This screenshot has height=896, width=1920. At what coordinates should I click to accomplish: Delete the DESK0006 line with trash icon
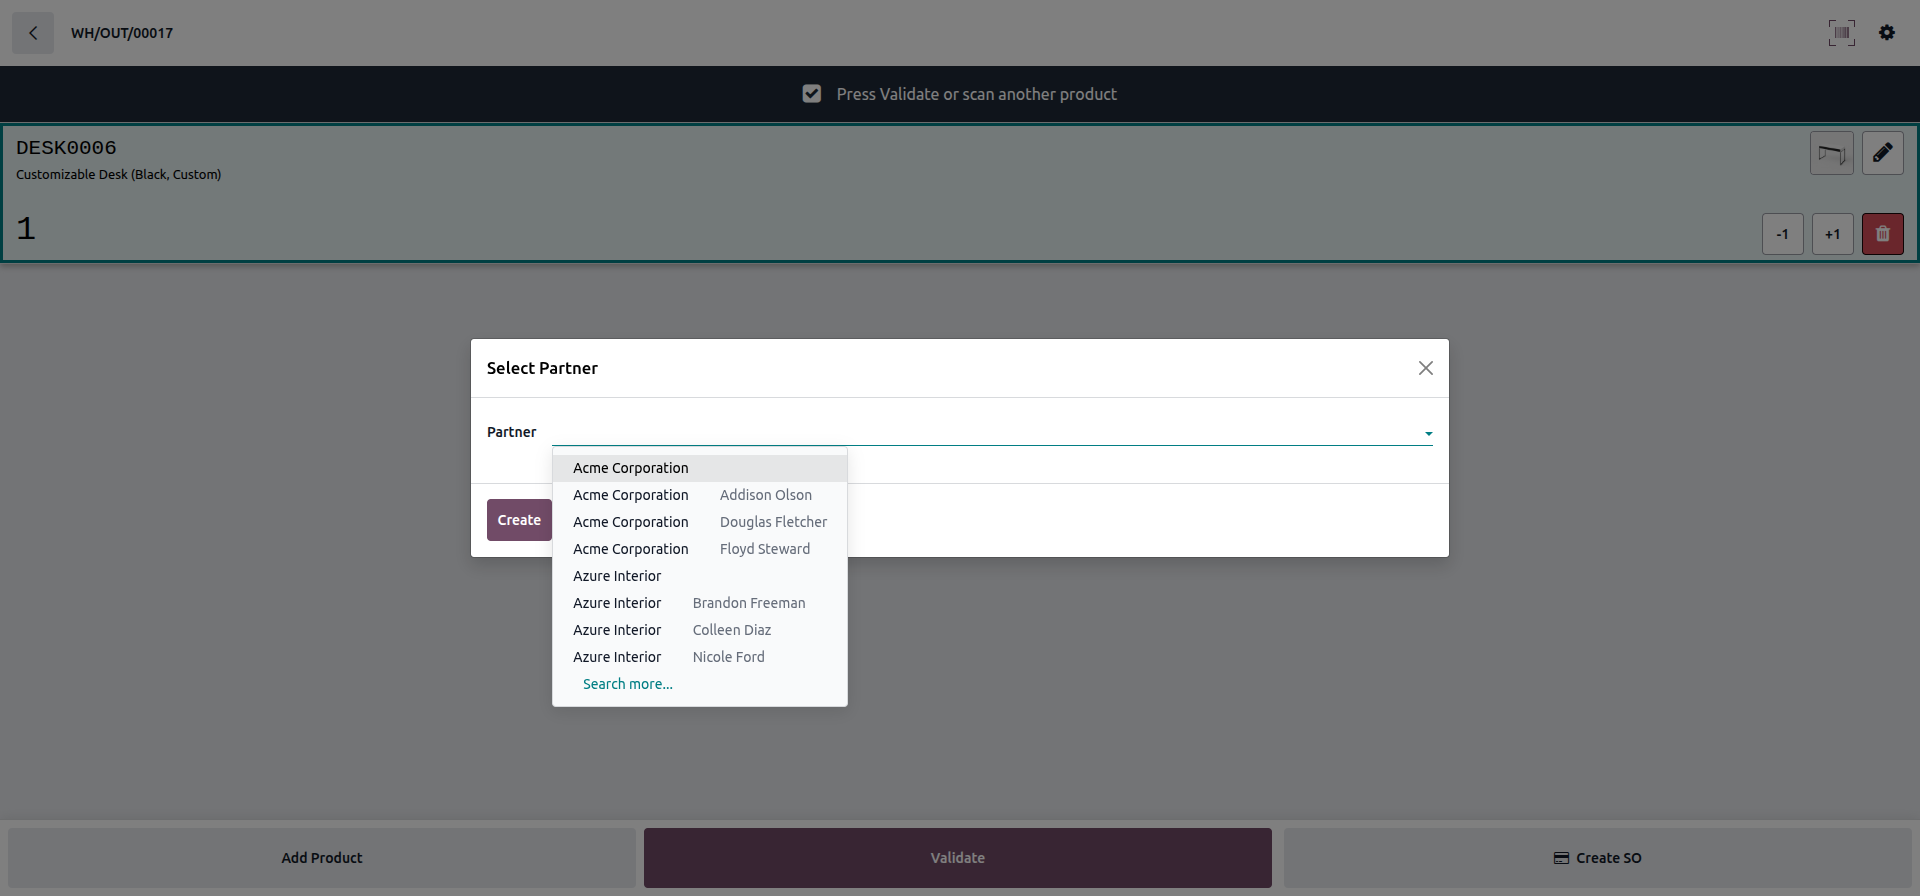[x=1882, y=234]
